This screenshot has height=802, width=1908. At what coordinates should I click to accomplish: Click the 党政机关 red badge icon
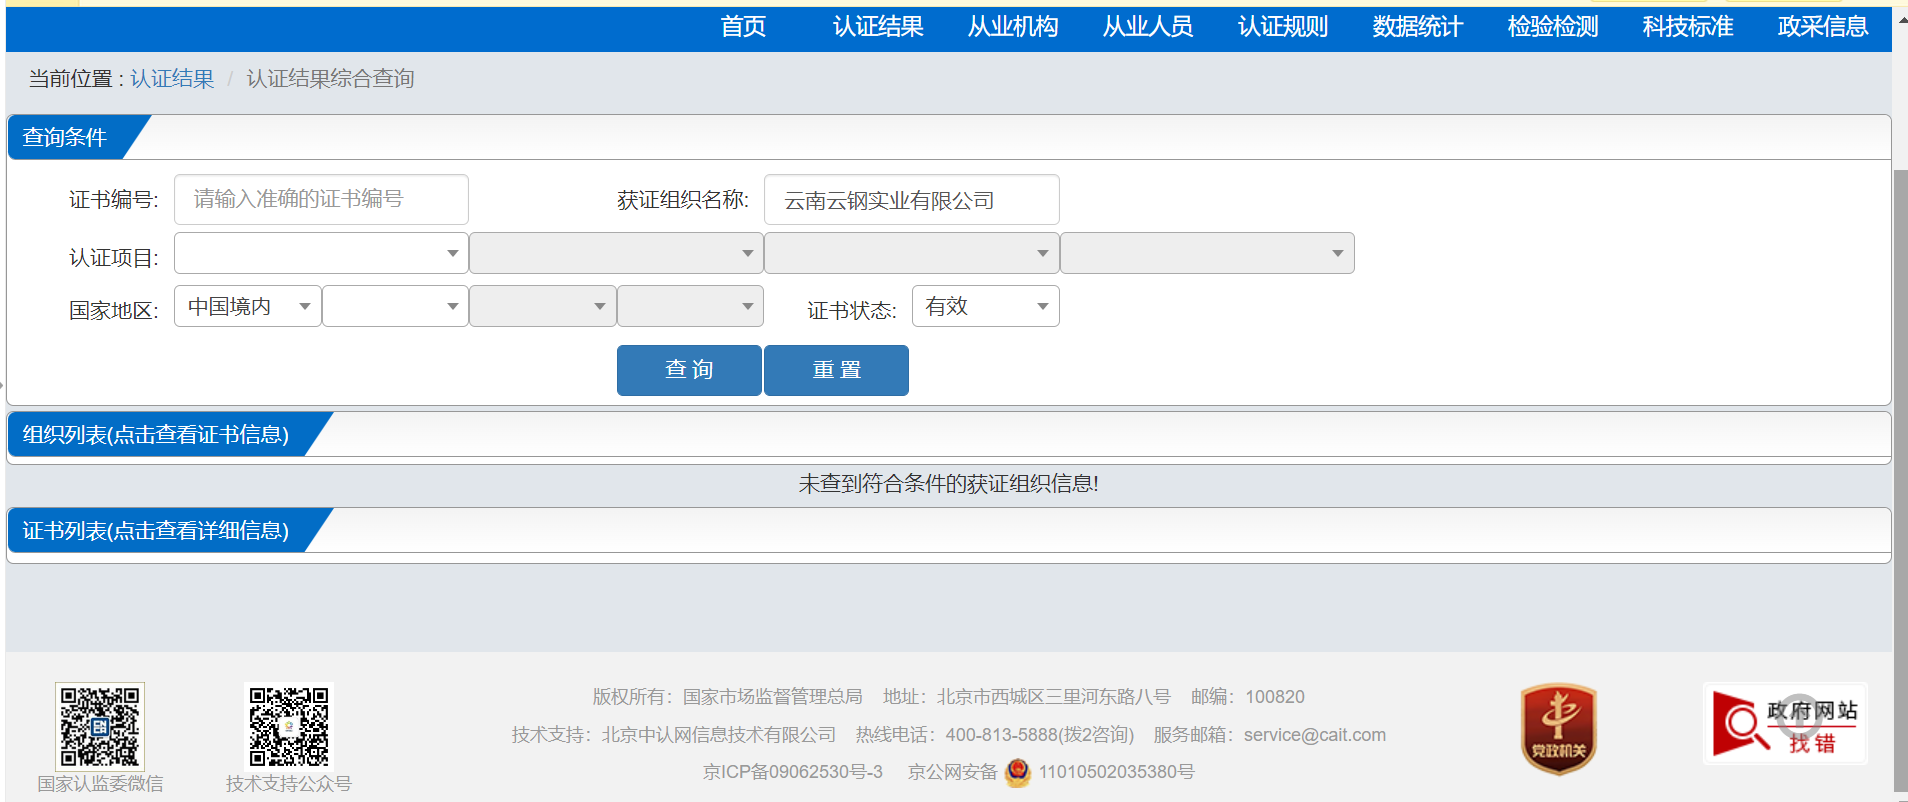pyautogui.click(x=1557, y=729)
